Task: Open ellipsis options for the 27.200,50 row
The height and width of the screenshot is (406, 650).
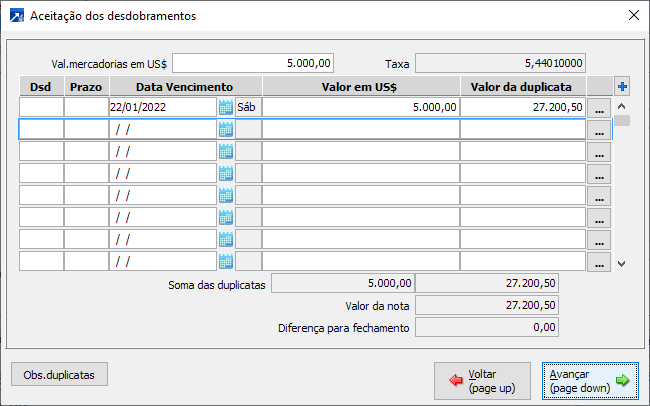Action: click(599, 107)
